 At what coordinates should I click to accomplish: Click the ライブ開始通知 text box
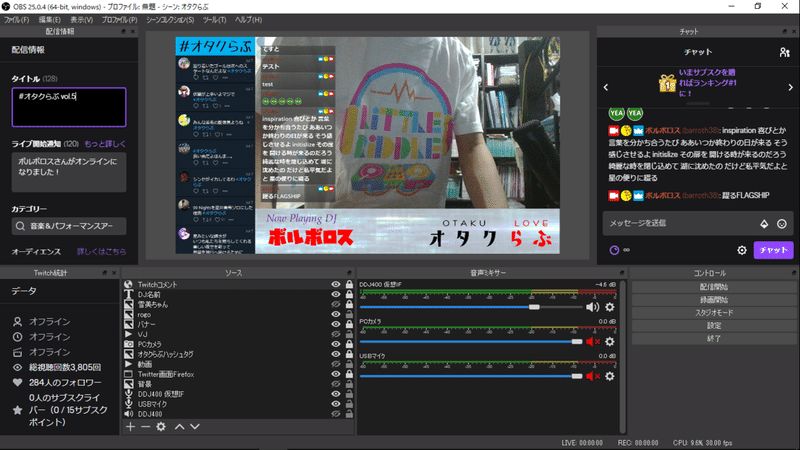click(x=69, y=172)
